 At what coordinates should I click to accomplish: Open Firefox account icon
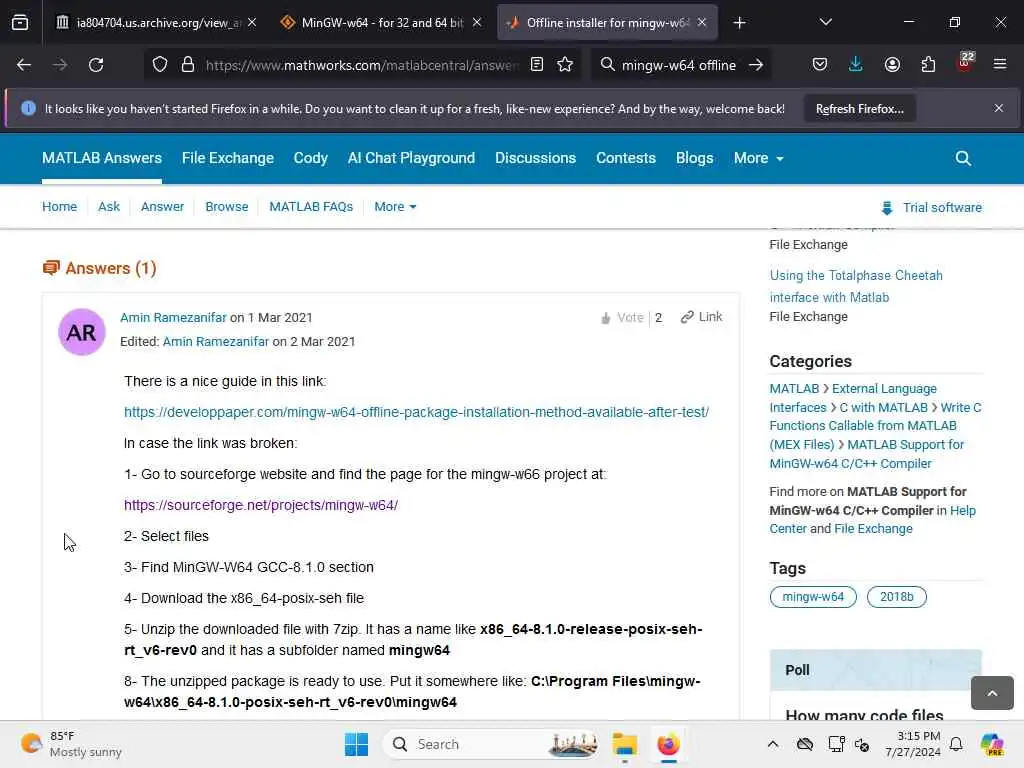(x=892, y=65)
